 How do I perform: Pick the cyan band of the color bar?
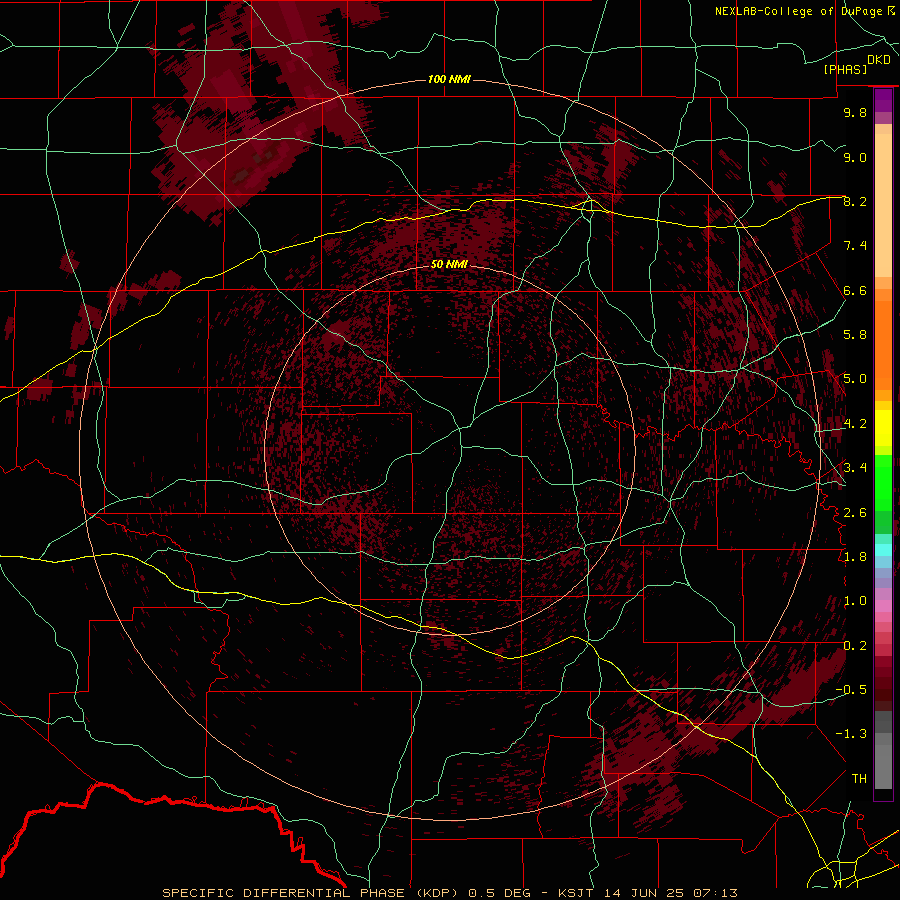pos(883,549)
